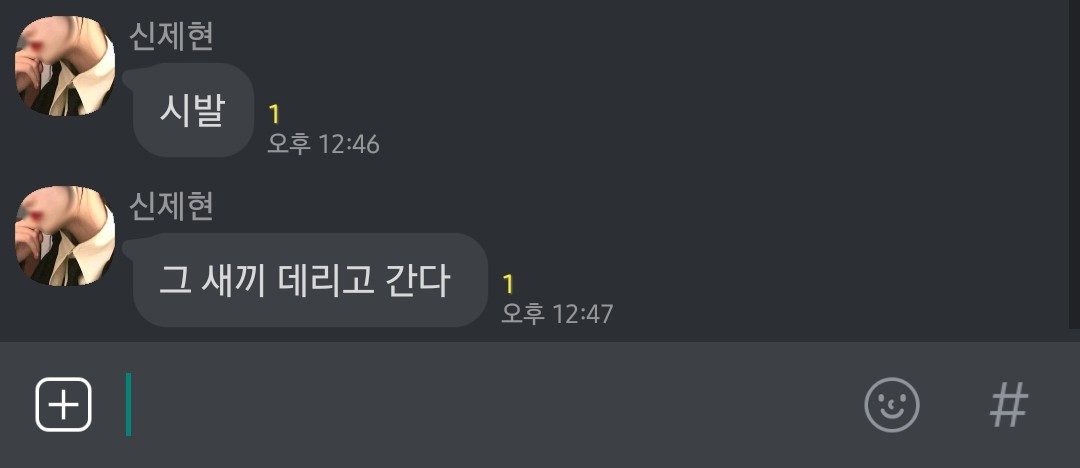Screen dimensions: 1080x468
Task: Click the 오후 12:47 timestamp
Action: (557, 314)
